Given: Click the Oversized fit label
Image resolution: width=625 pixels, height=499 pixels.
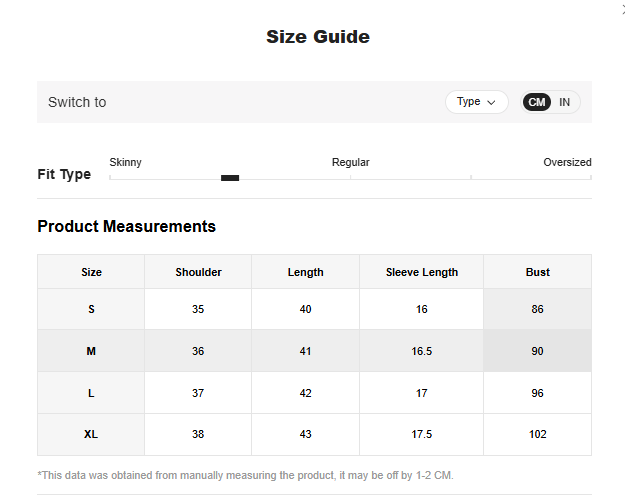Looking at the screenshot, I should [567, 162].
